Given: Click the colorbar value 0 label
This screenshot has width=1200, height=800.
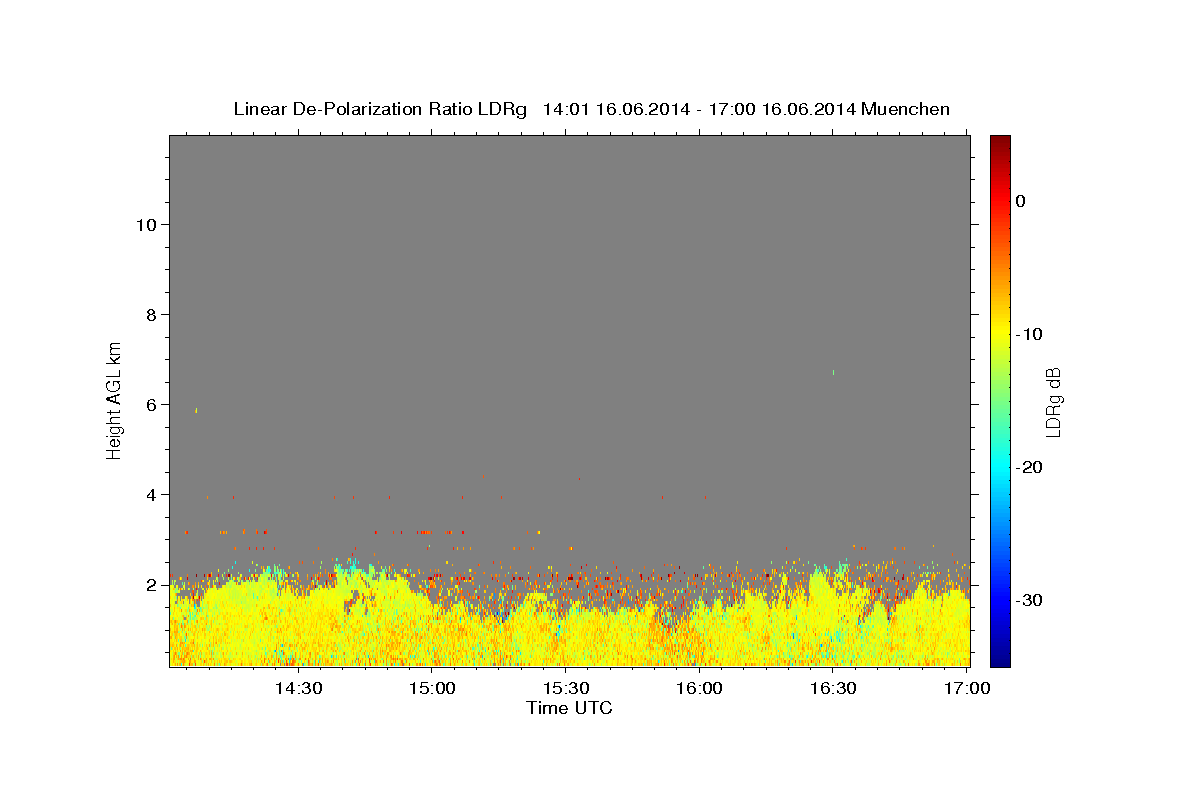Looking at the screenshot, I should coord(1020,201).
